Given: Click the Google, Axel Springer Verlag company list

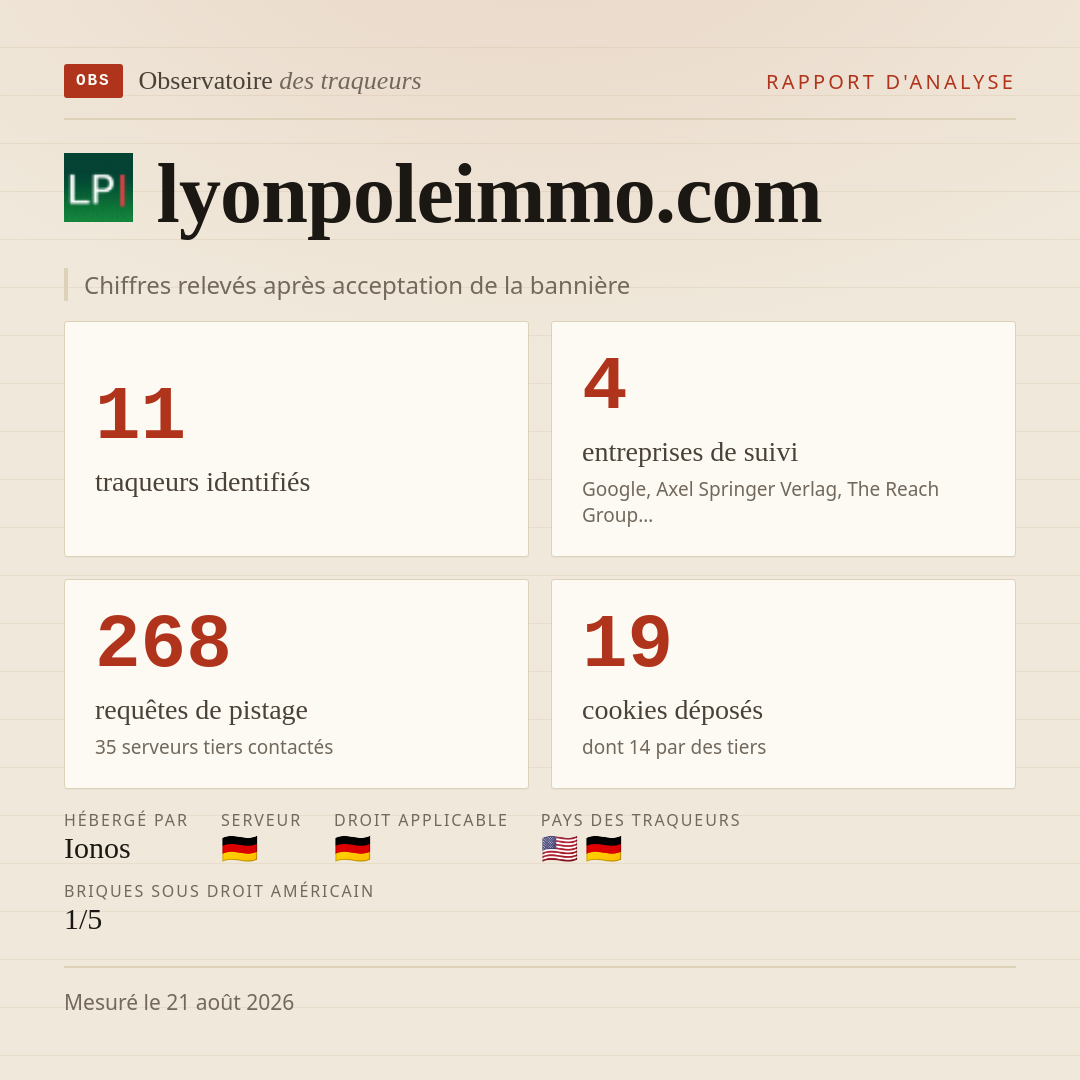Looking at the screenshot, I should click(760, 501).
